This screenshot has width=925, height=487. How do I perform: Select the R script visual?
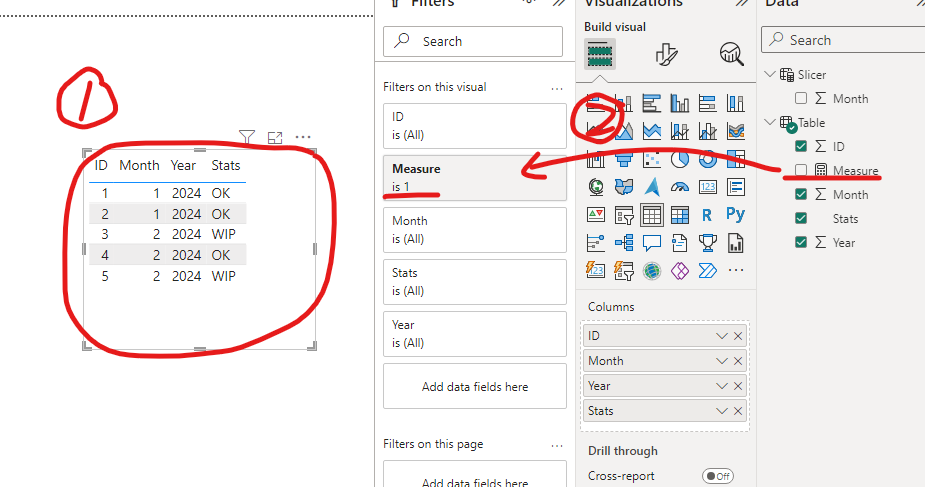[707, 215]
